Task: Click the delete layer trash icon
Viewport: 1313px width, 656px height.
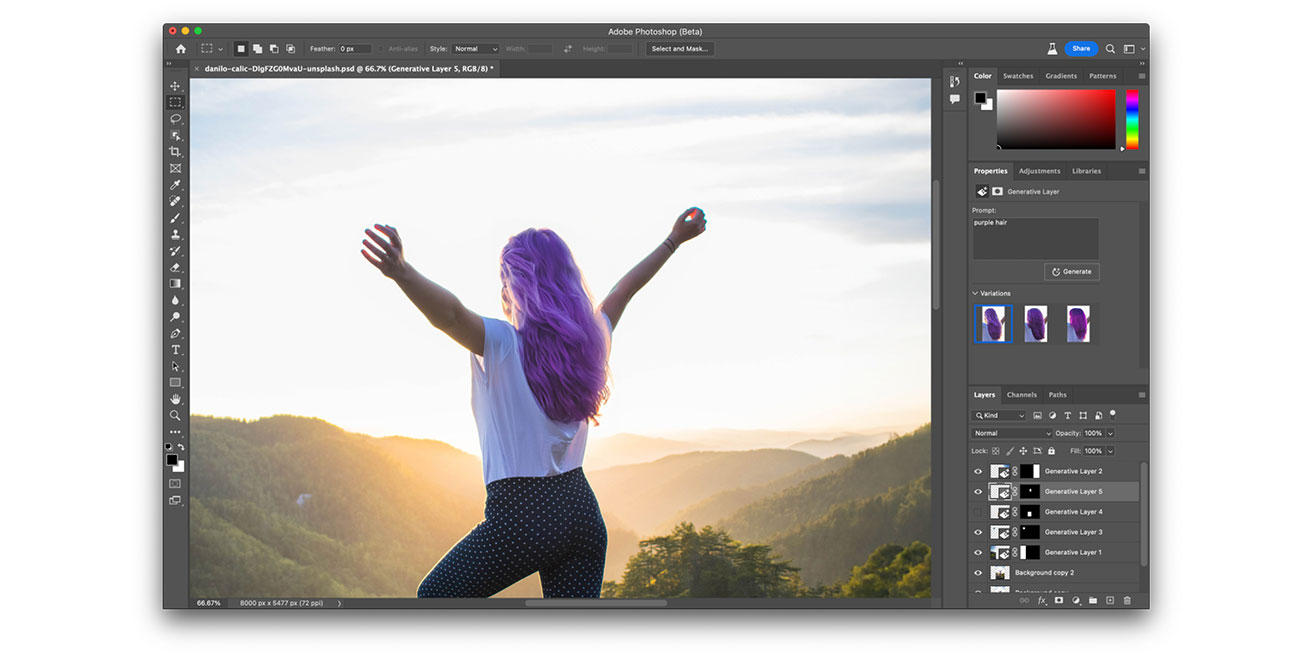Action: pyautogui.click(x=1127, y=600)
